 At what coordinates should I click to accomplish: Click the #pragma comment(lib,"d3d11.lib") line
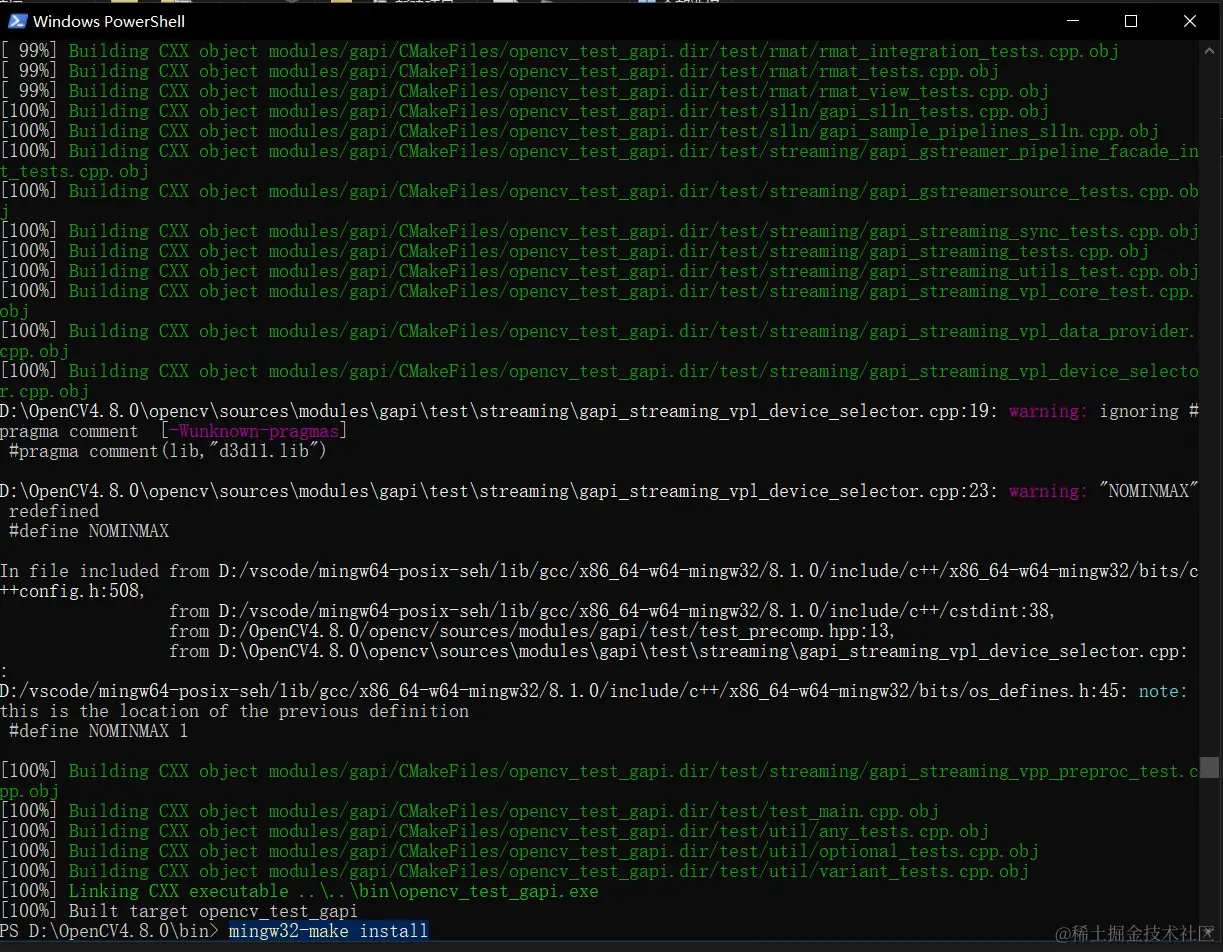[x=168, y=451]
